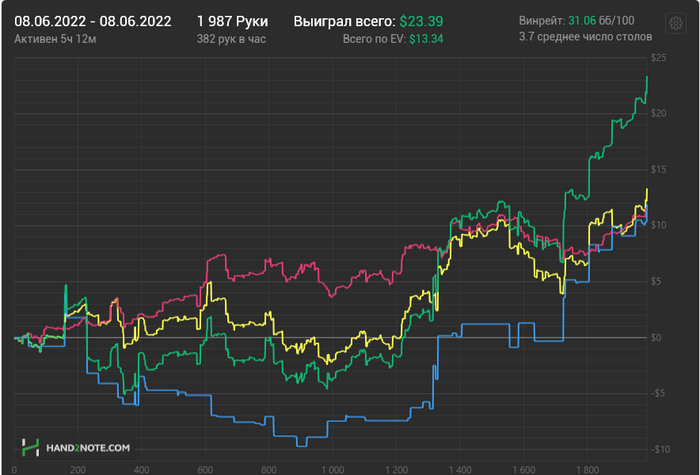Click the 'Активен 5ч 12м' label
This screenshot has width=700, height=475.
(55, 39)
